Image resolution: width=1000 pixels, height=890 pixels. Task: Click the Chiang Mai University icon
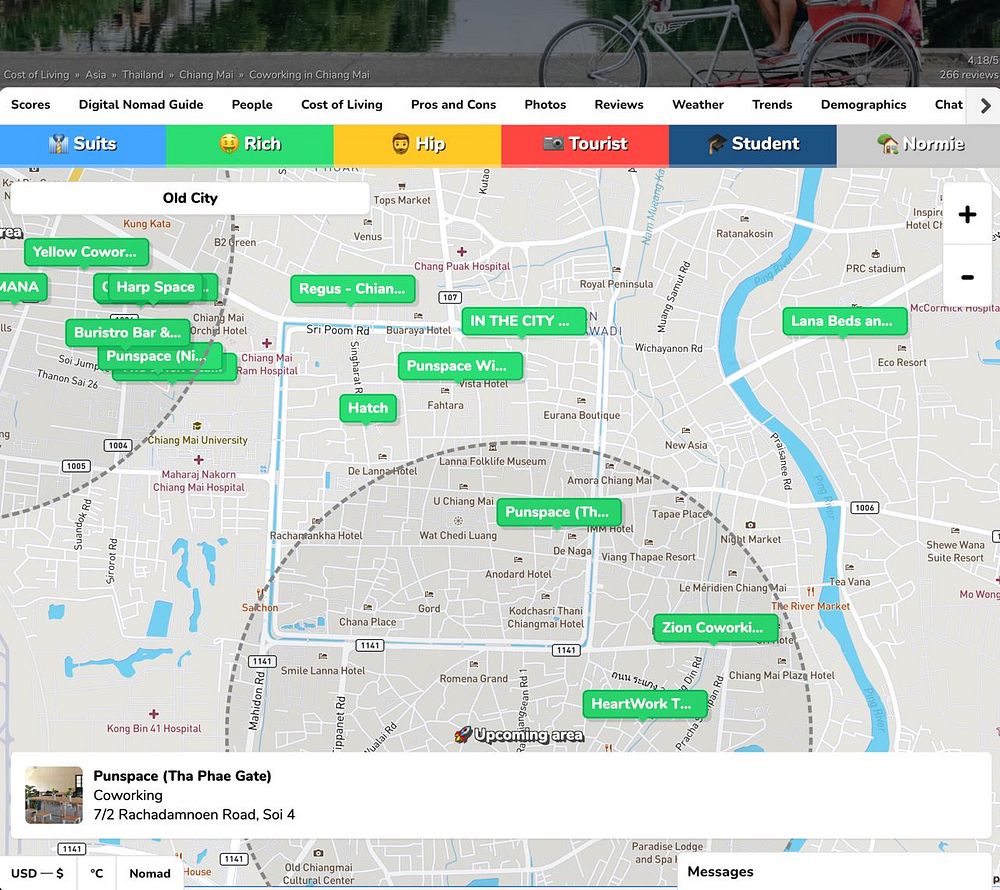pos(197,426)
